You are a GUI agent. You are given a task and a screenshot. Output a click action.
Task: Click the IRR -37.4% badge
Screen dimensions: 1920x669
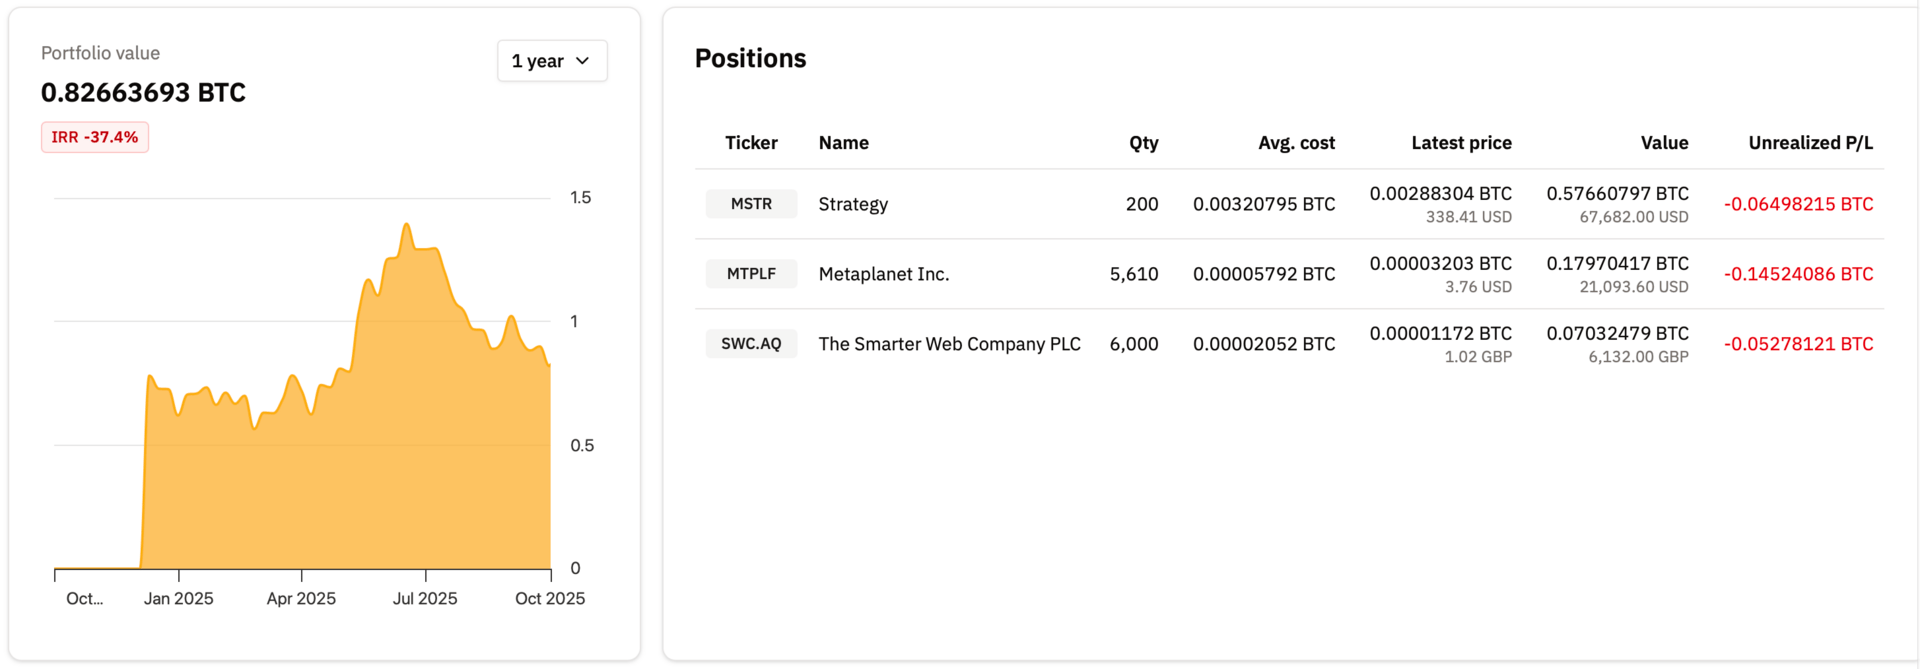(95, 137)
